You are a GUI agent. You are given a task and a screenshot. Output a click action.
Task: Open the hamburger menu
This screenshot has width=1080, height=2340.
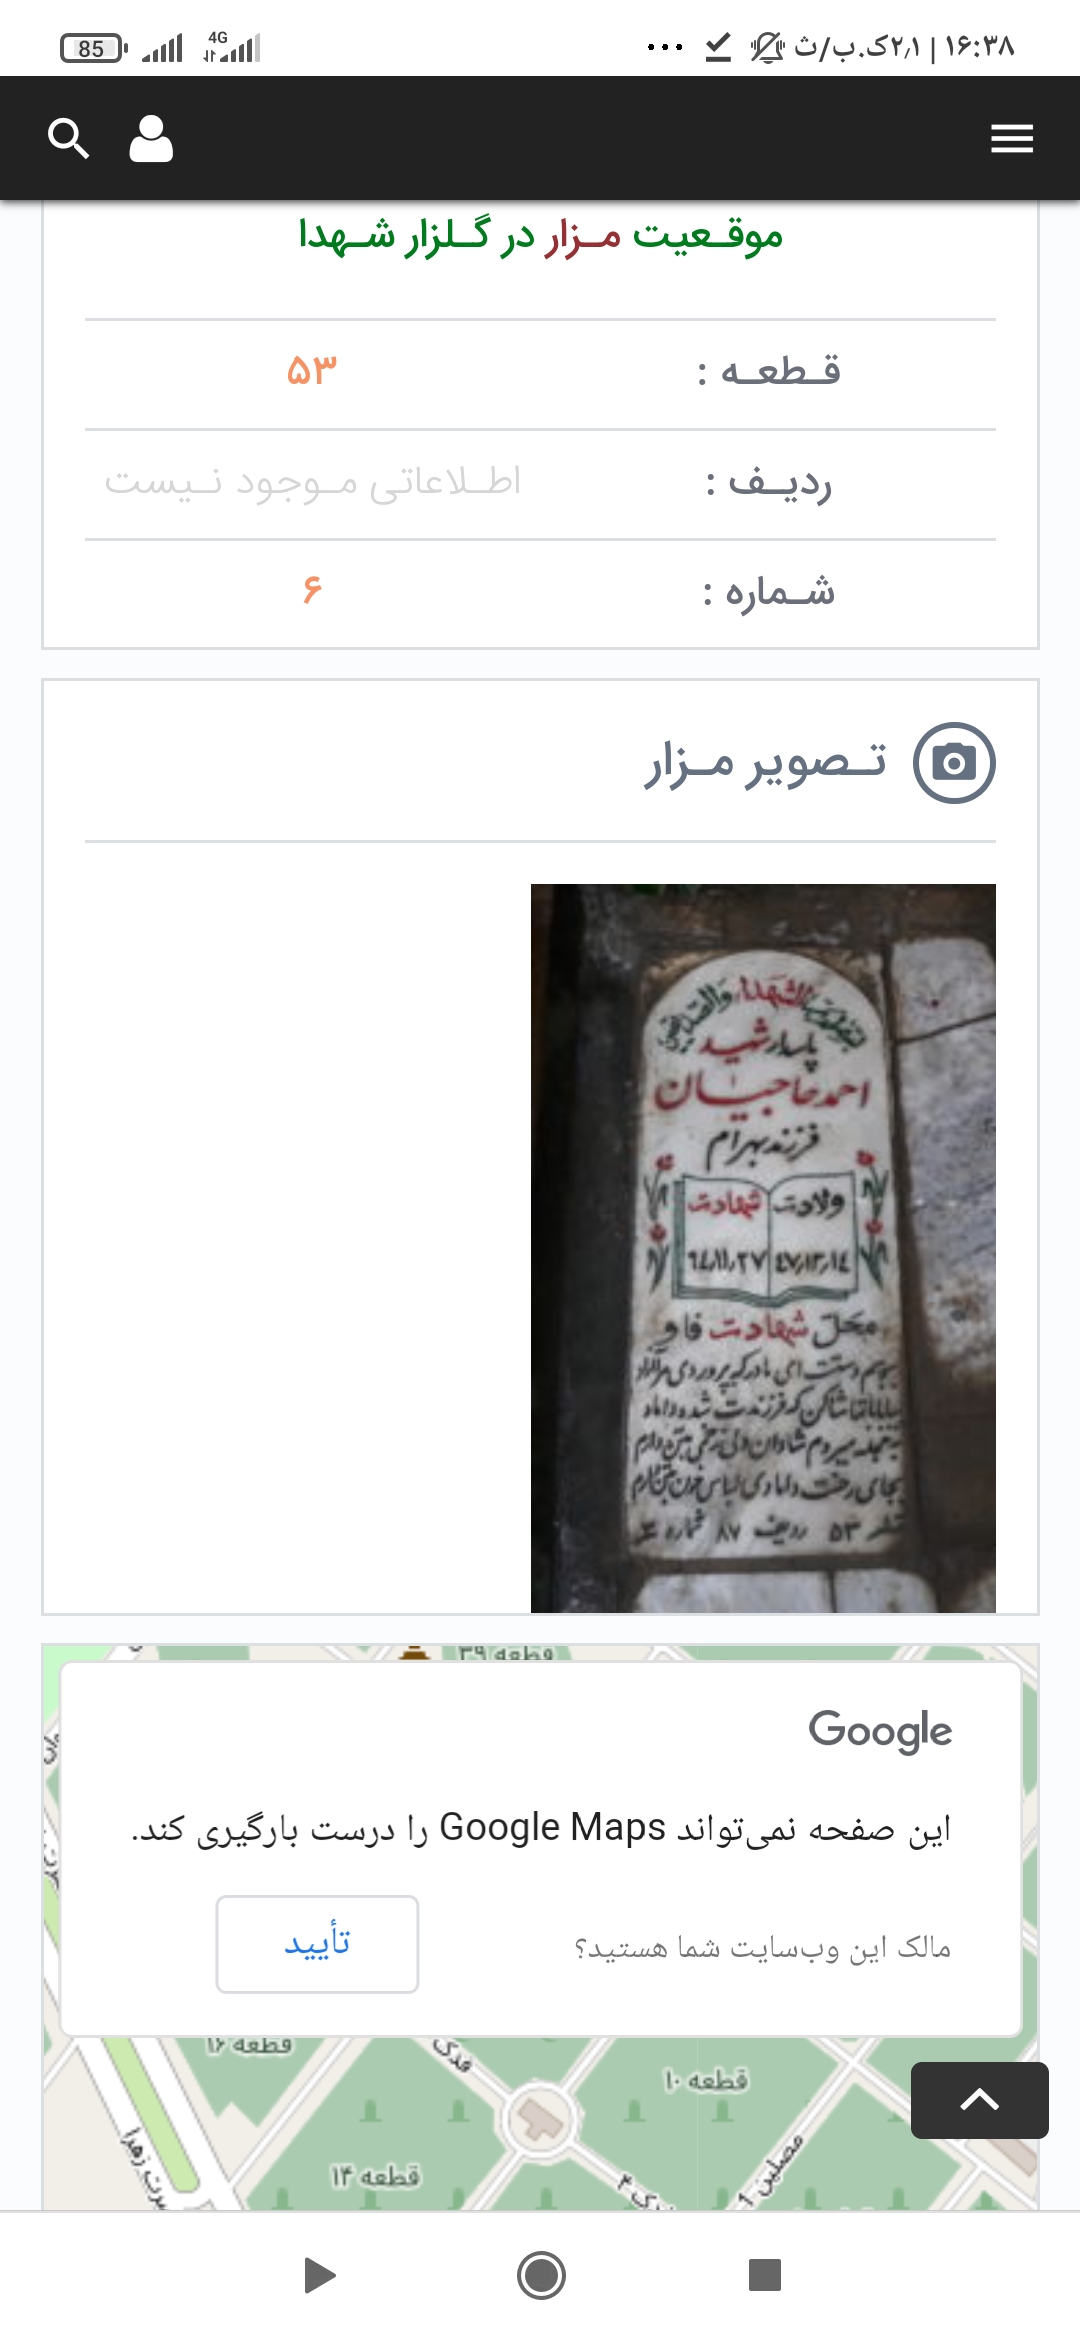tap(1012, 138)
